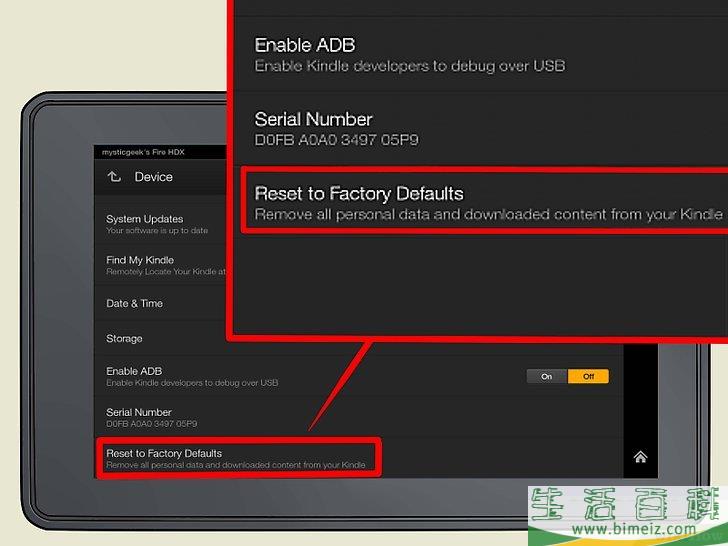Viewport: 728px width, 546px height.
Task: Tap Reset to Factory Defaults on tablet
Action: pyautogui.click(x=239, y=458)
